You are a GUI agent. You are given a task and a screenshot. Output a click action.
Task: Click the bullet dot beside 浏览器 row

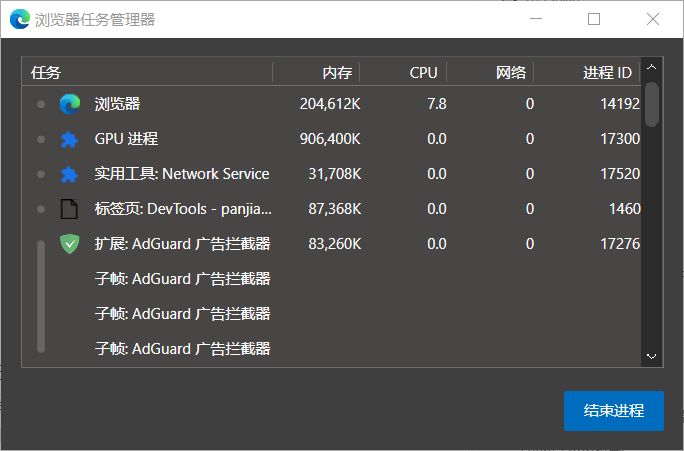click(41, 104)
